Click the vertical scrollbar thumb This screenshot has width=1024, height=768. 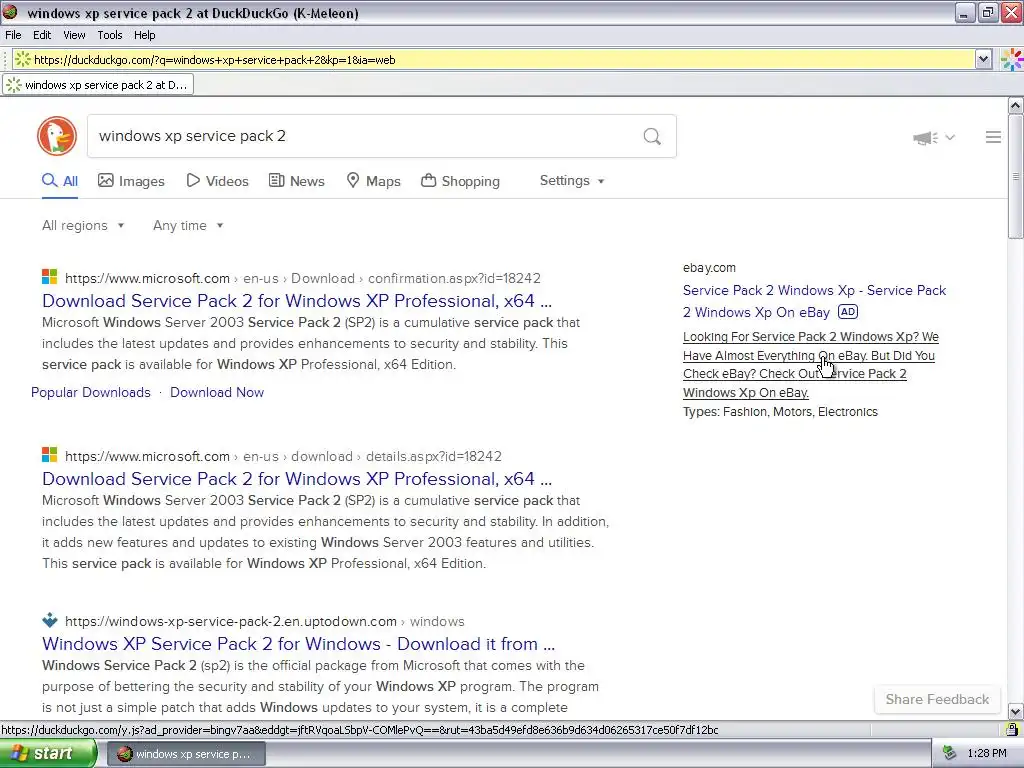tap(1016, 176)
